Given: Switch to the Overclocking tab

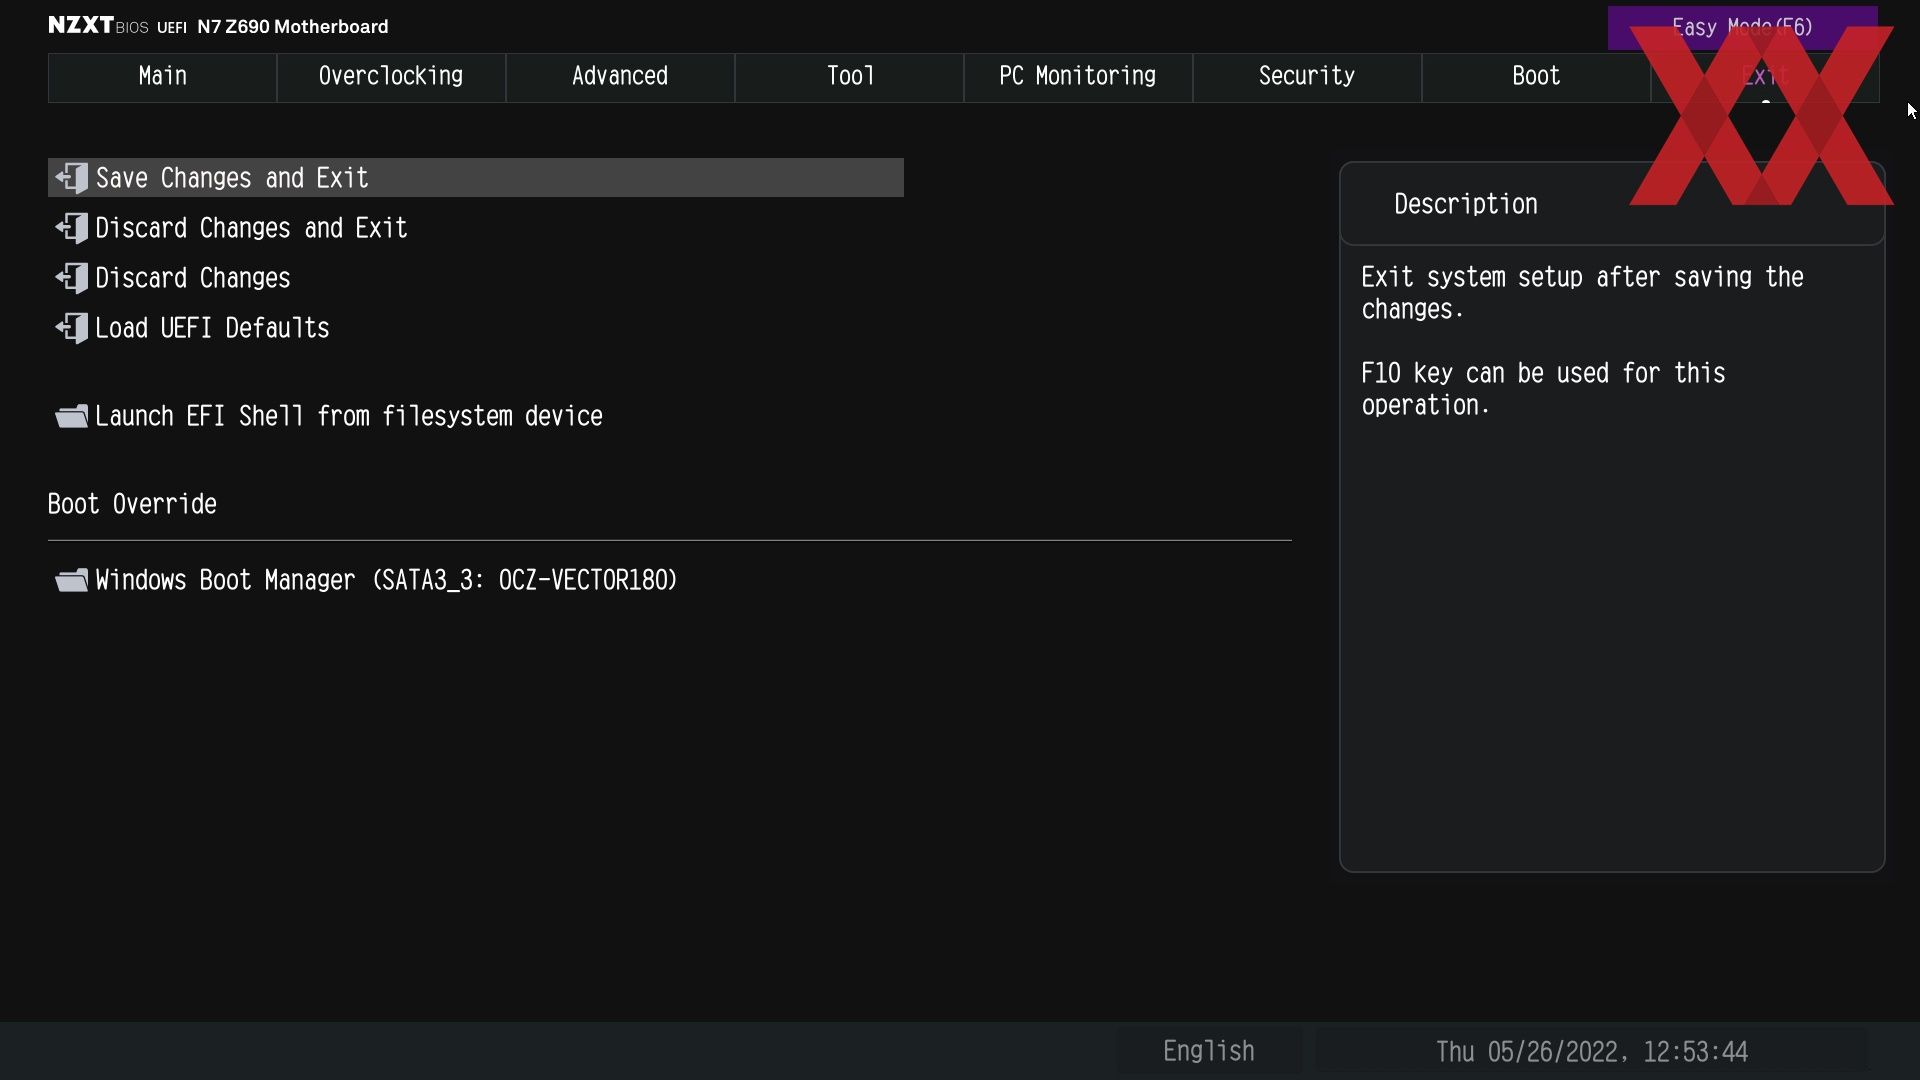Looking at the screenshot, I should [x=391, y=77].
